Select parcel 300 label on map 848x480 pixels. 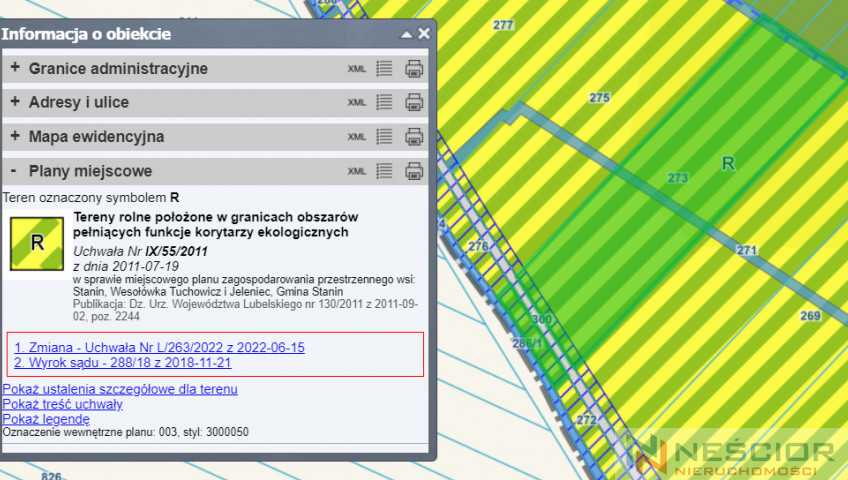[x=542, y=319]
